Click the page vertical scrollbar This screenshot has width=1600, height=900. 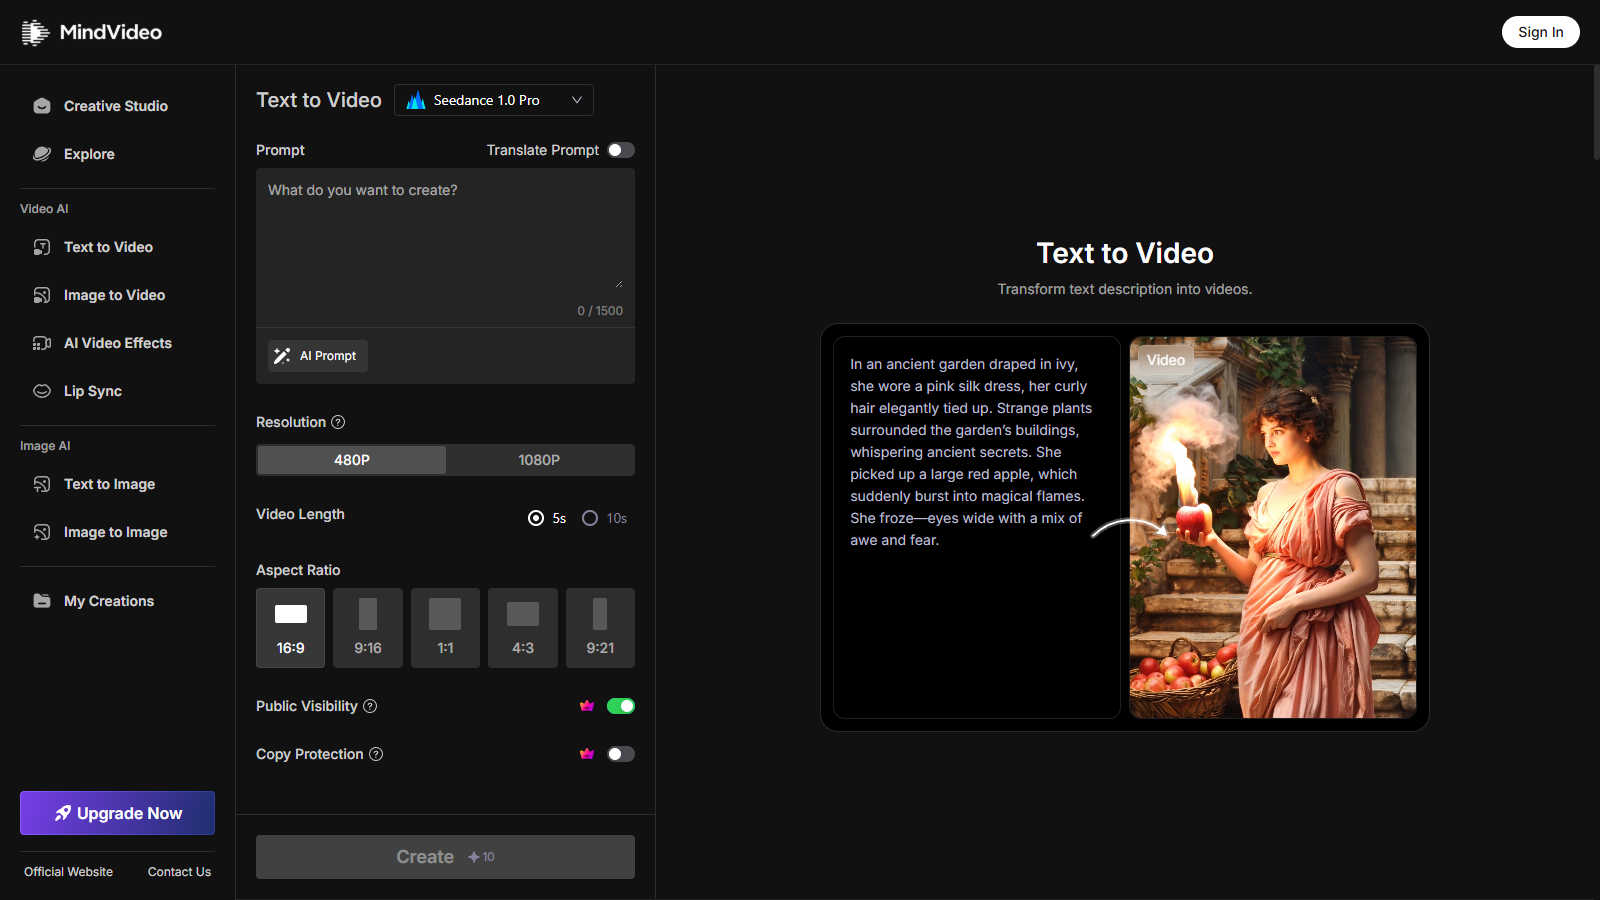coord(1596,112)
